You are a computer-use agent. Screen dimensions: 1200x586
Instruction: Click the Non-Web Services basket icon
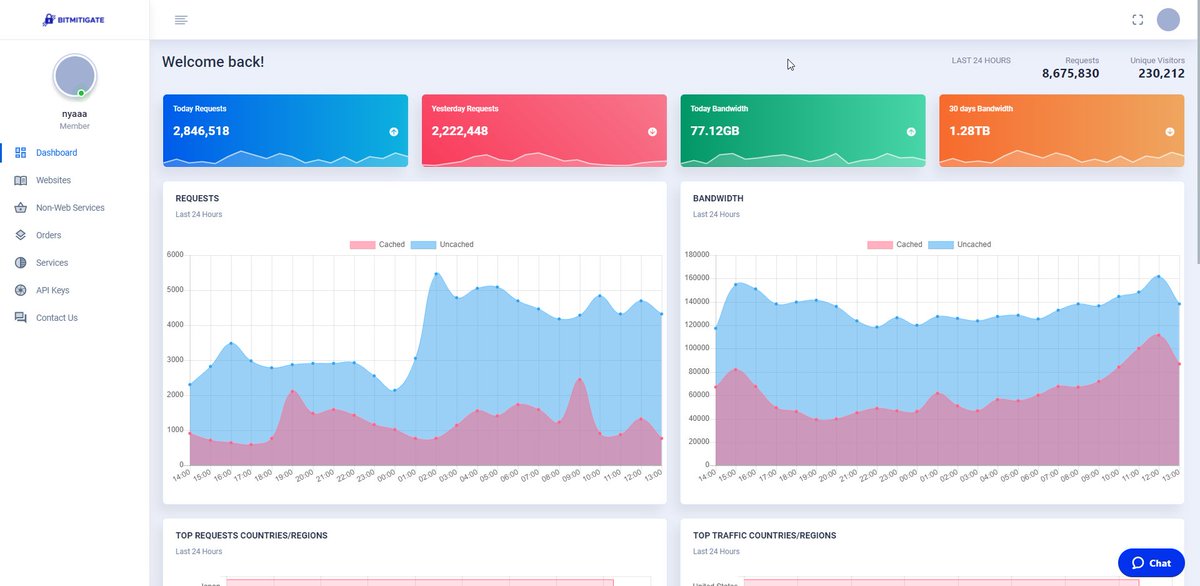21,208
